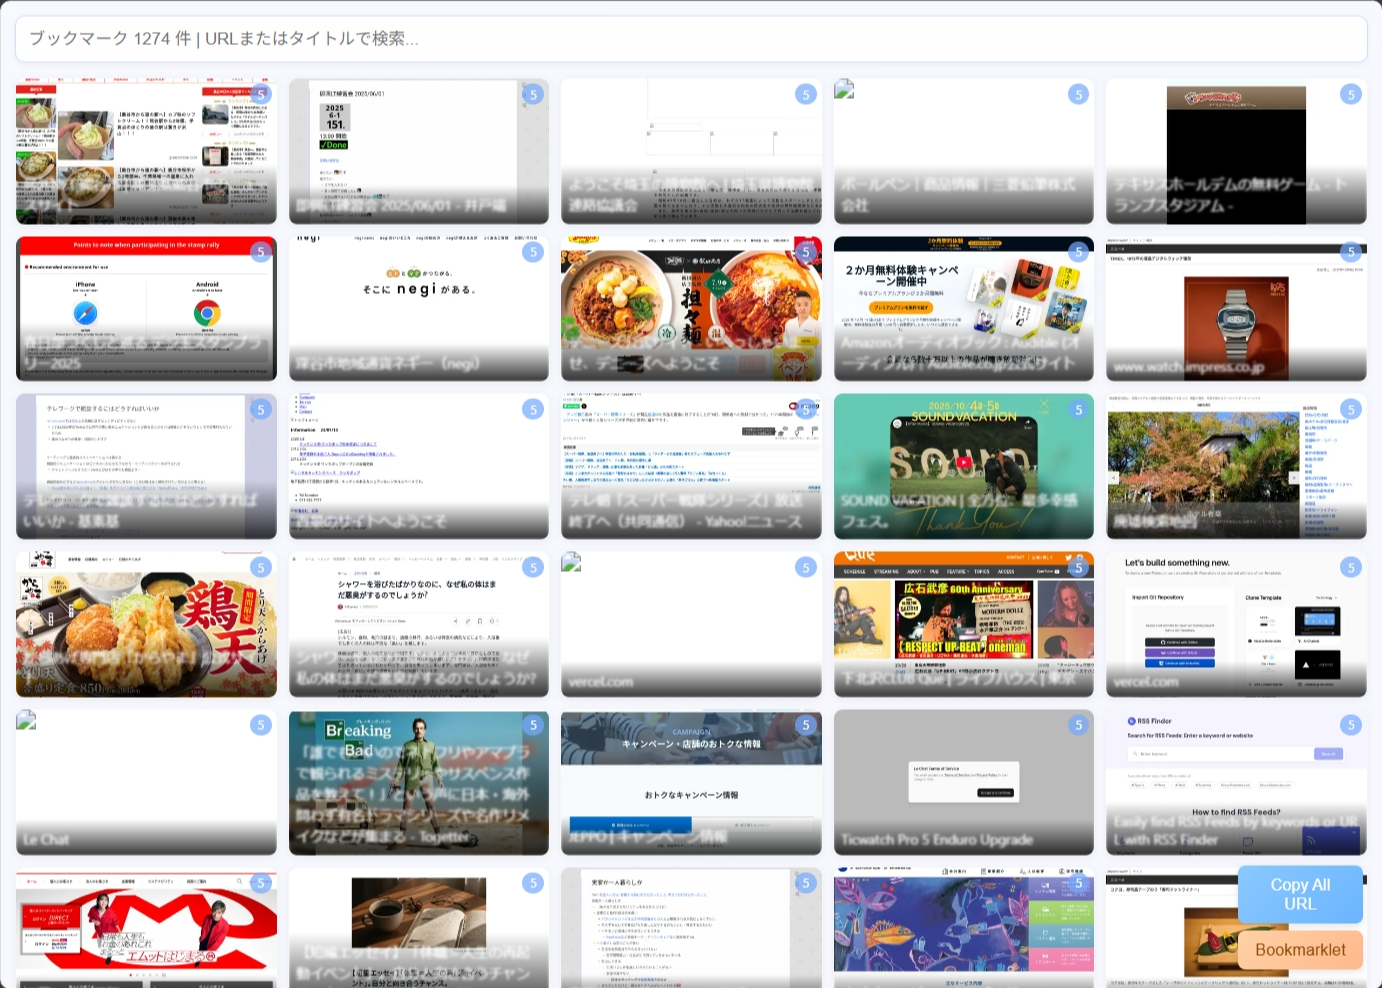Screen dimensions: 1382x988
Task: Click the bookmark search input field
Action: pos(691,39)
